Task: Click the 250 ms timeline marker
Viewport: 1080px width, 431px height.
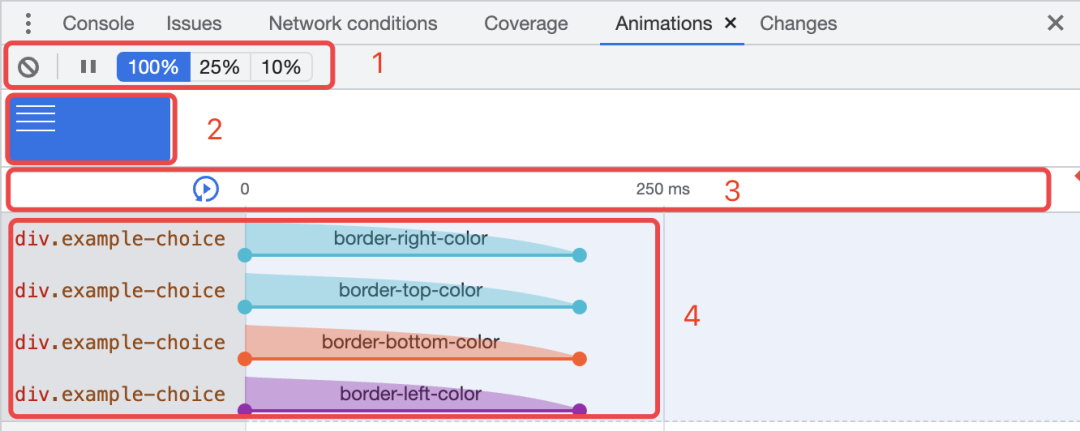Action: (663, 189)
